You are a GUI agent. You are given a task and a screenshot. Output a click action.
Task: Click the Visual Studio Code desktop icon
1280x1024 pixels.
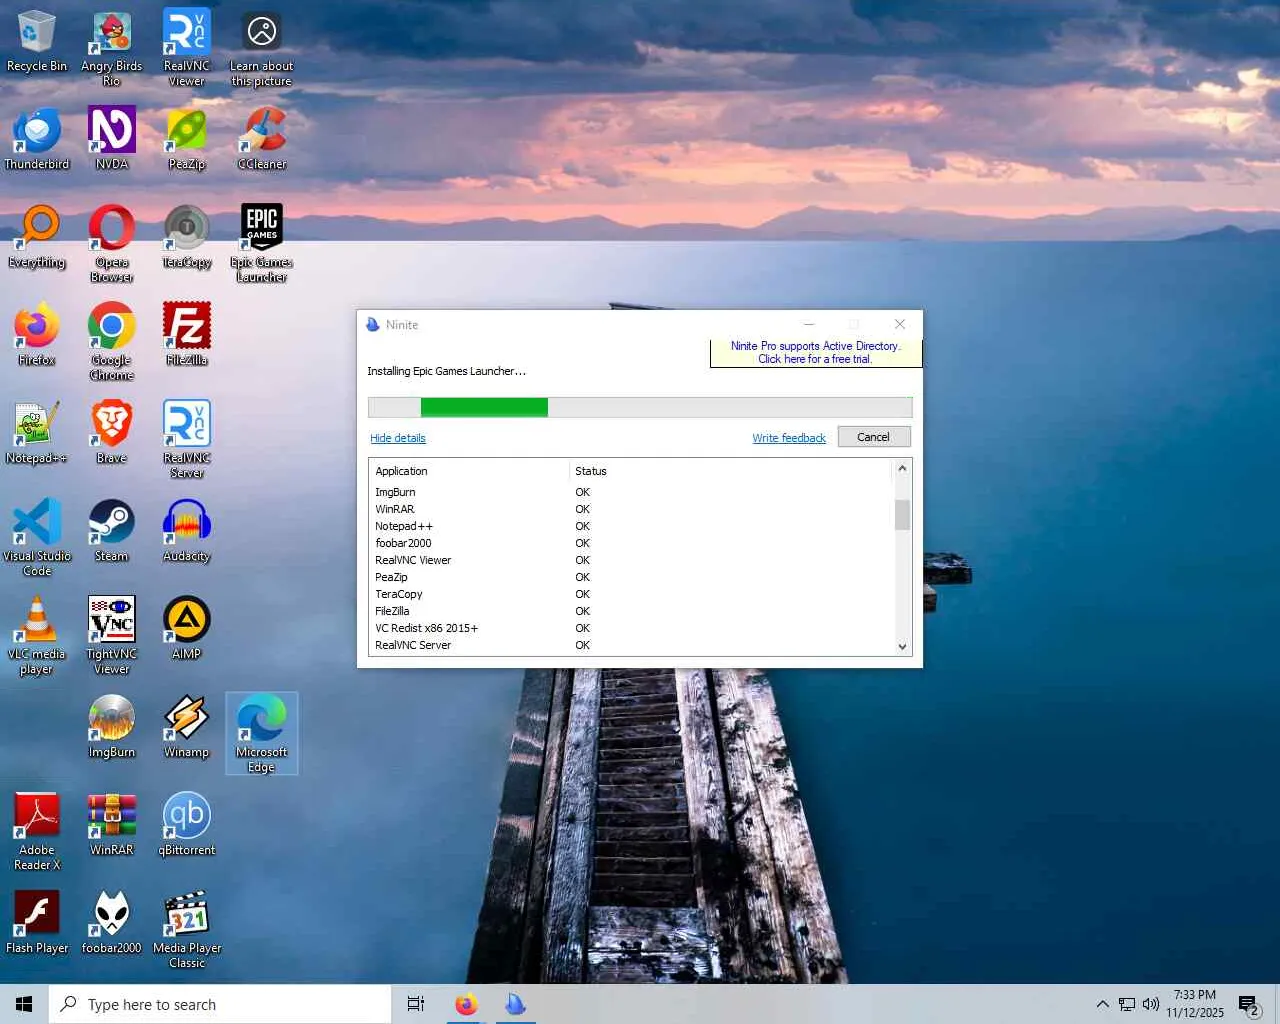(x=37, y=538)
